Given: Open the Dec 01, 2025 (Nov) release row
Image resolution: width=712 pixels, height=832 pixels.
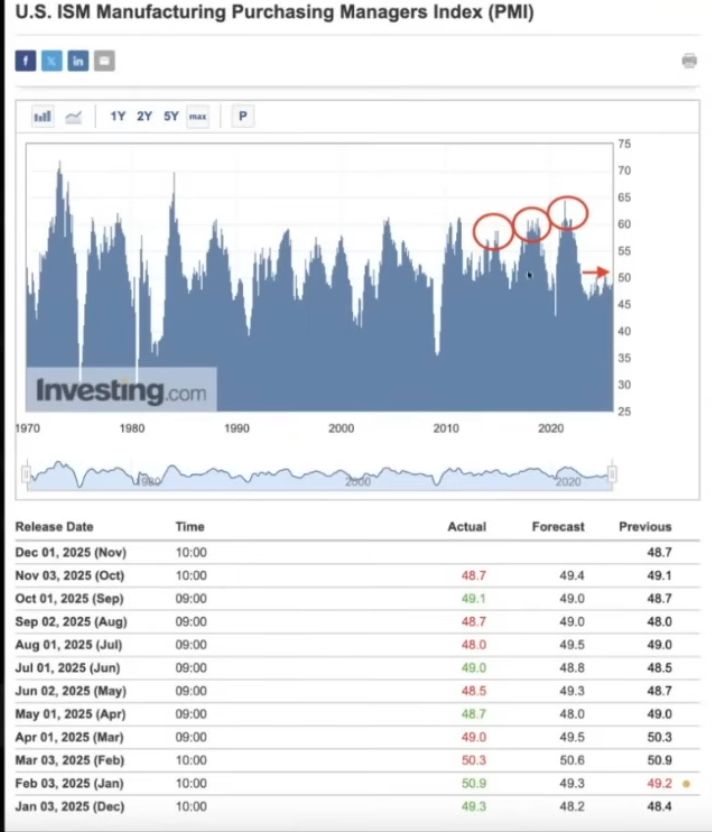Looking at the screenshot, I should [x=71, y=552].
